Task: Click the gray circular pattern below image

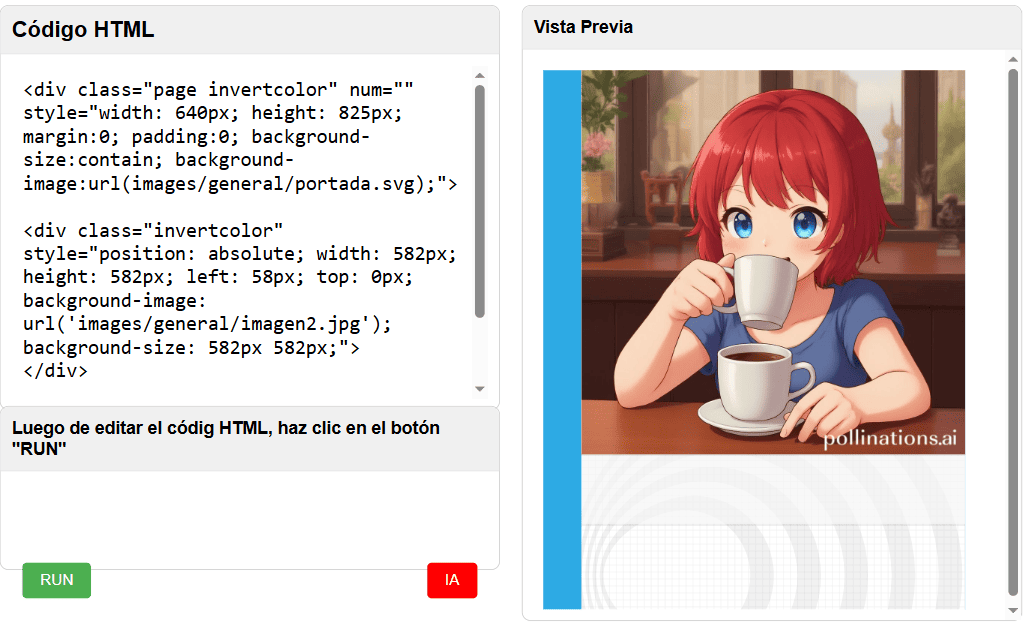Action: click(770, 540)
